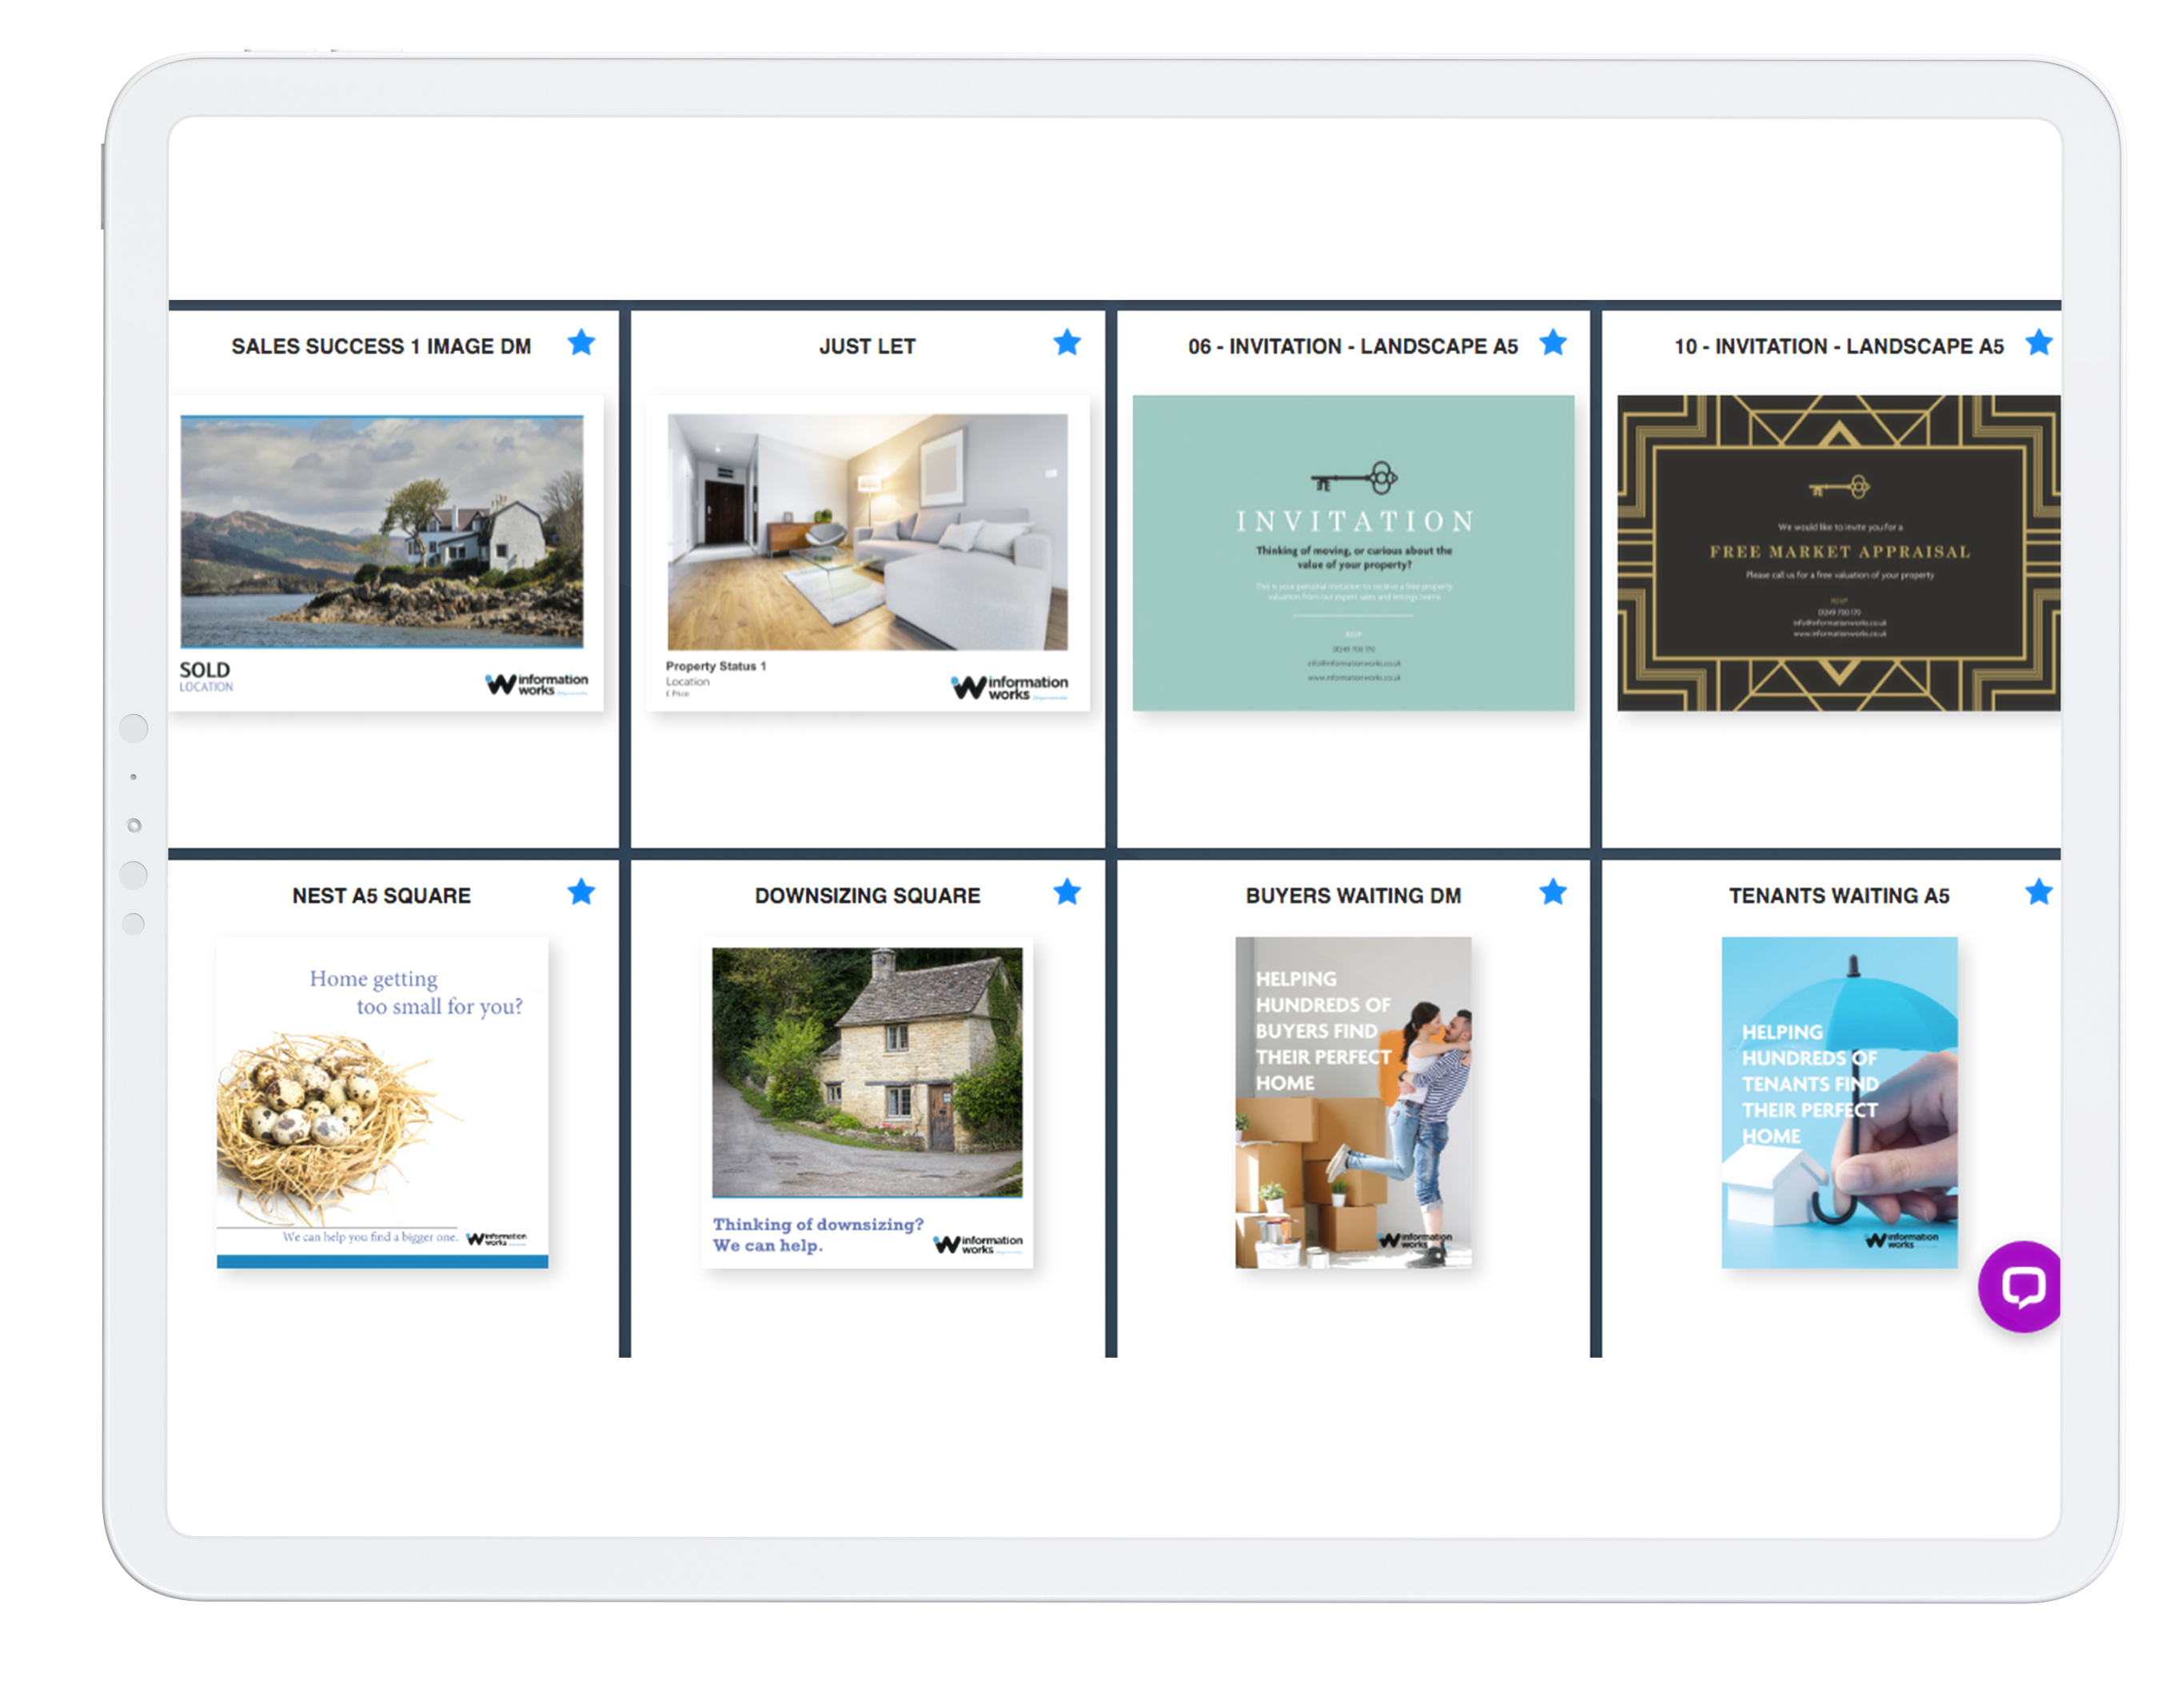Toggle star on 06 - Invitation Landscape A5
This screenshot has width=2162, height=1708.
1553,343
